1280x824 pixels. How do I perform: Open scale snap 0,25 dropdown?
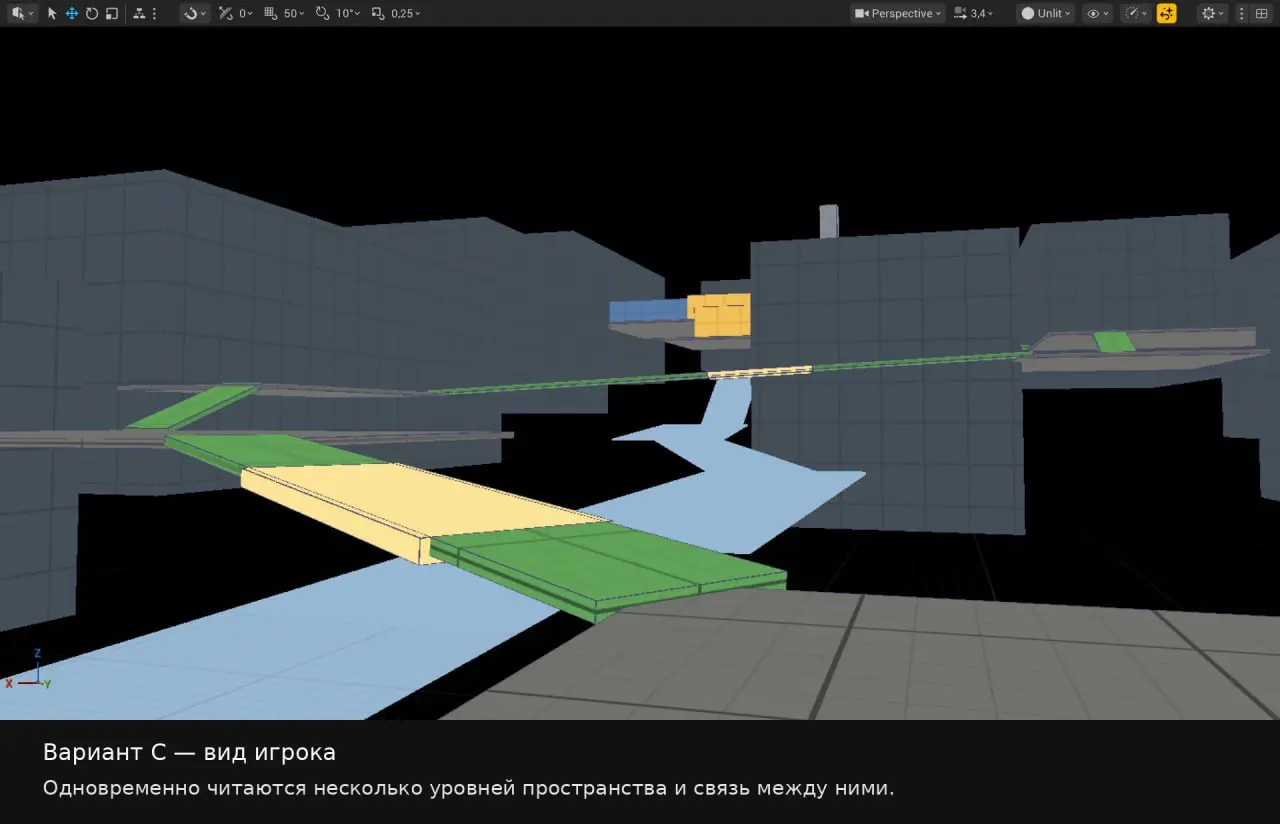pos(405,14)
